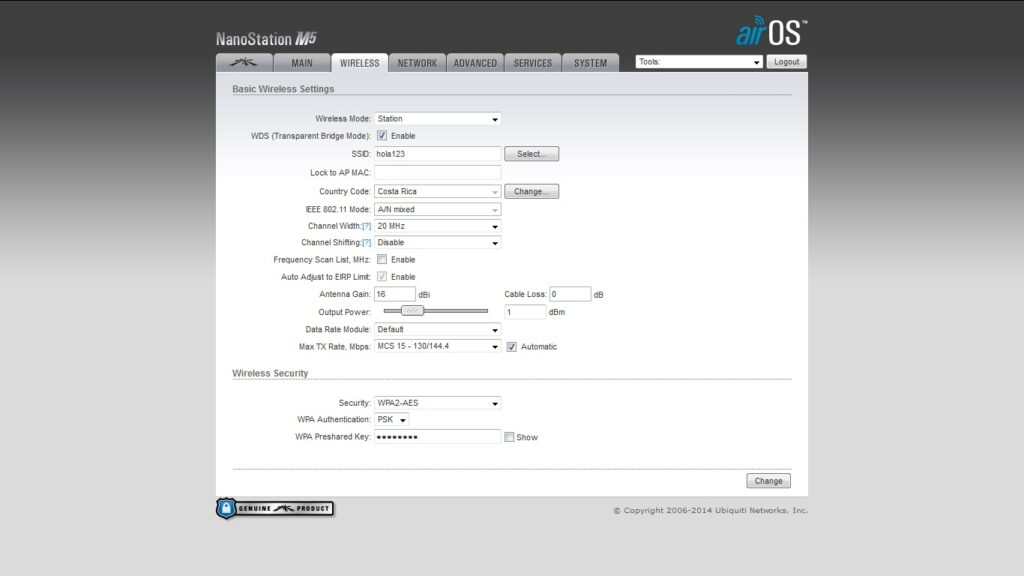Viewport: 1024px width, 576px height.
Task: Click the Cable Loss field
Action: click(570, 295)
